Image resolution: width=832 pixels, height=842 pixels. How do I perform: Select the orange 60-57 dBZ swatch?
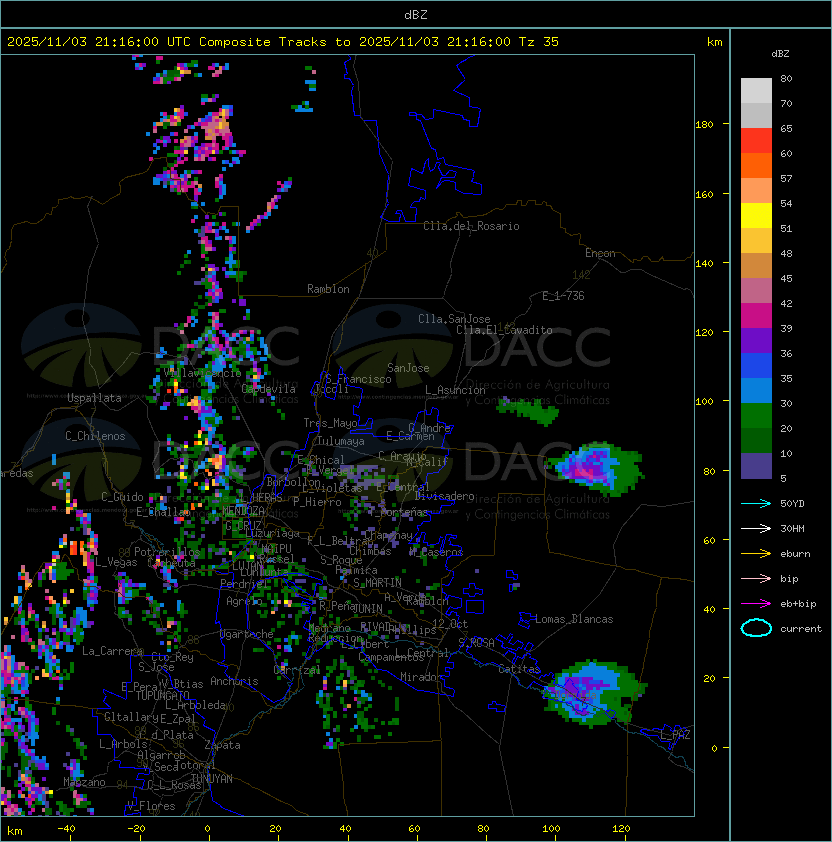click(756, 166)
